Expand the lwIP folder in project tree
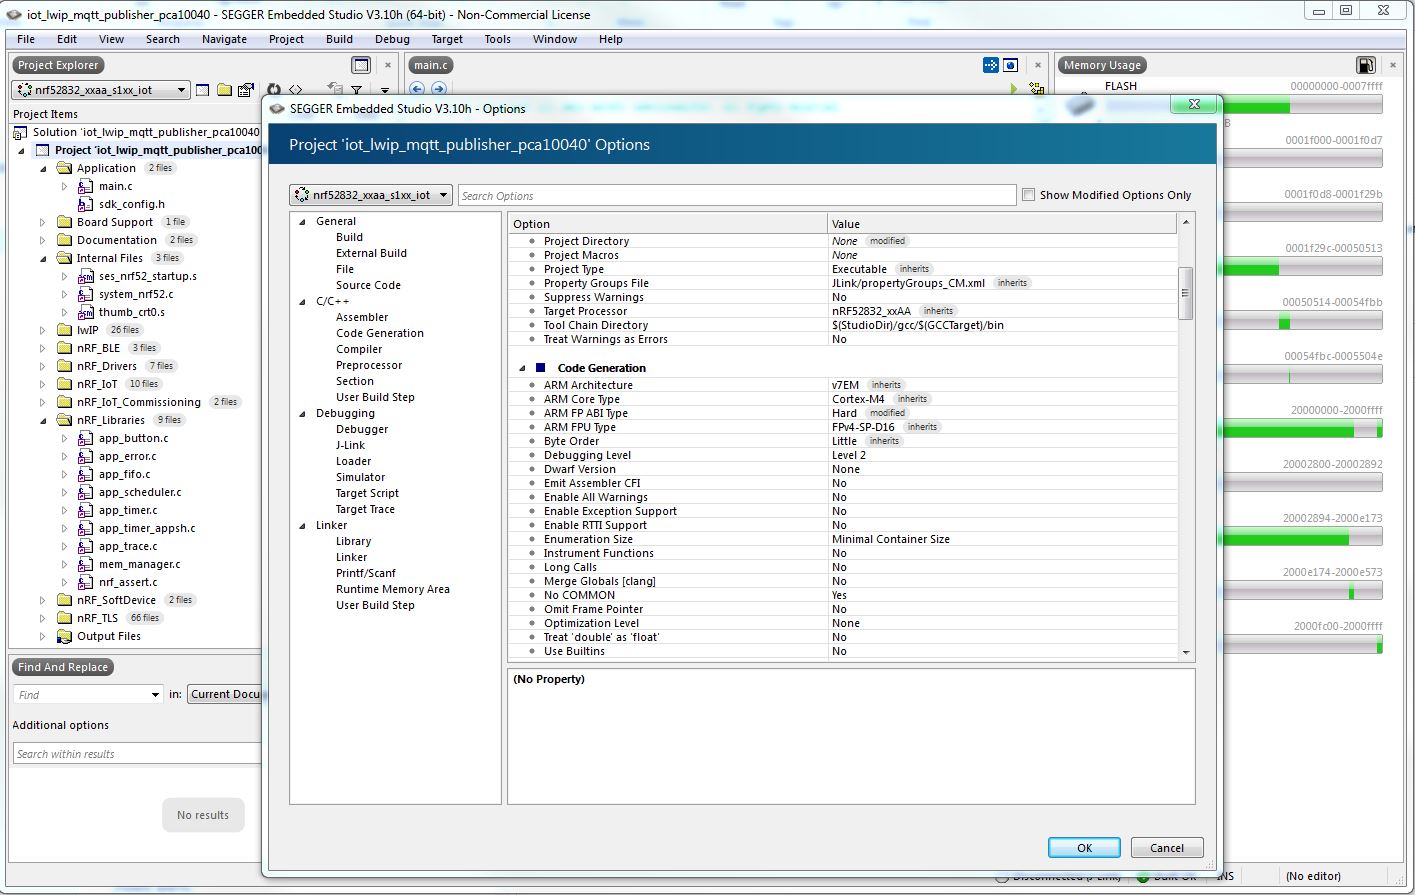This screenshot has width=1415, height=895. point(43,330)
